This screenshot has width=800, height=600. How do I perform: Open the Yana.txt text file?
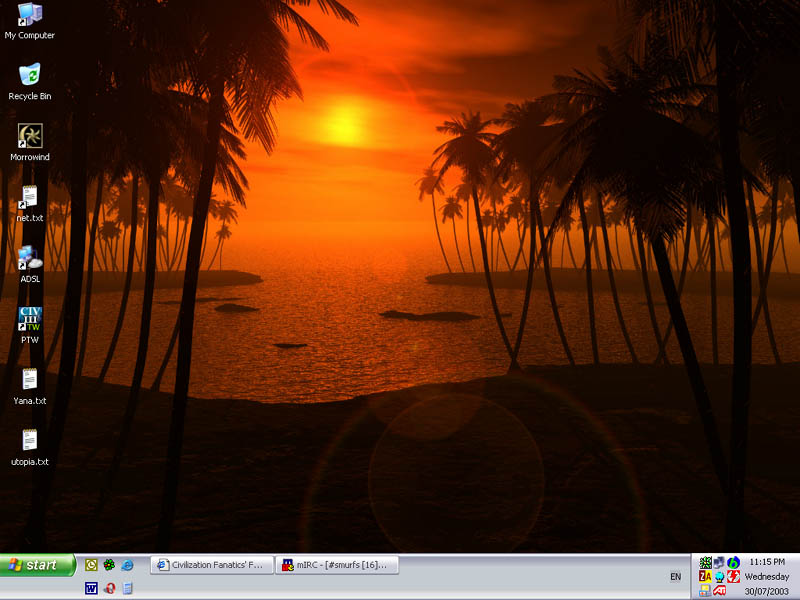point(30,380)
